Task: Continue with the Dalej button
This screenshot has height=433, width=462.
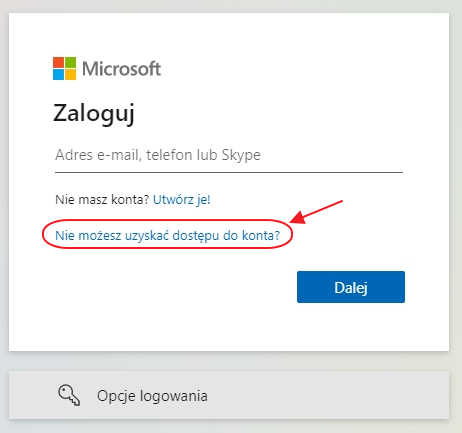Action: [x=351, y=287]
